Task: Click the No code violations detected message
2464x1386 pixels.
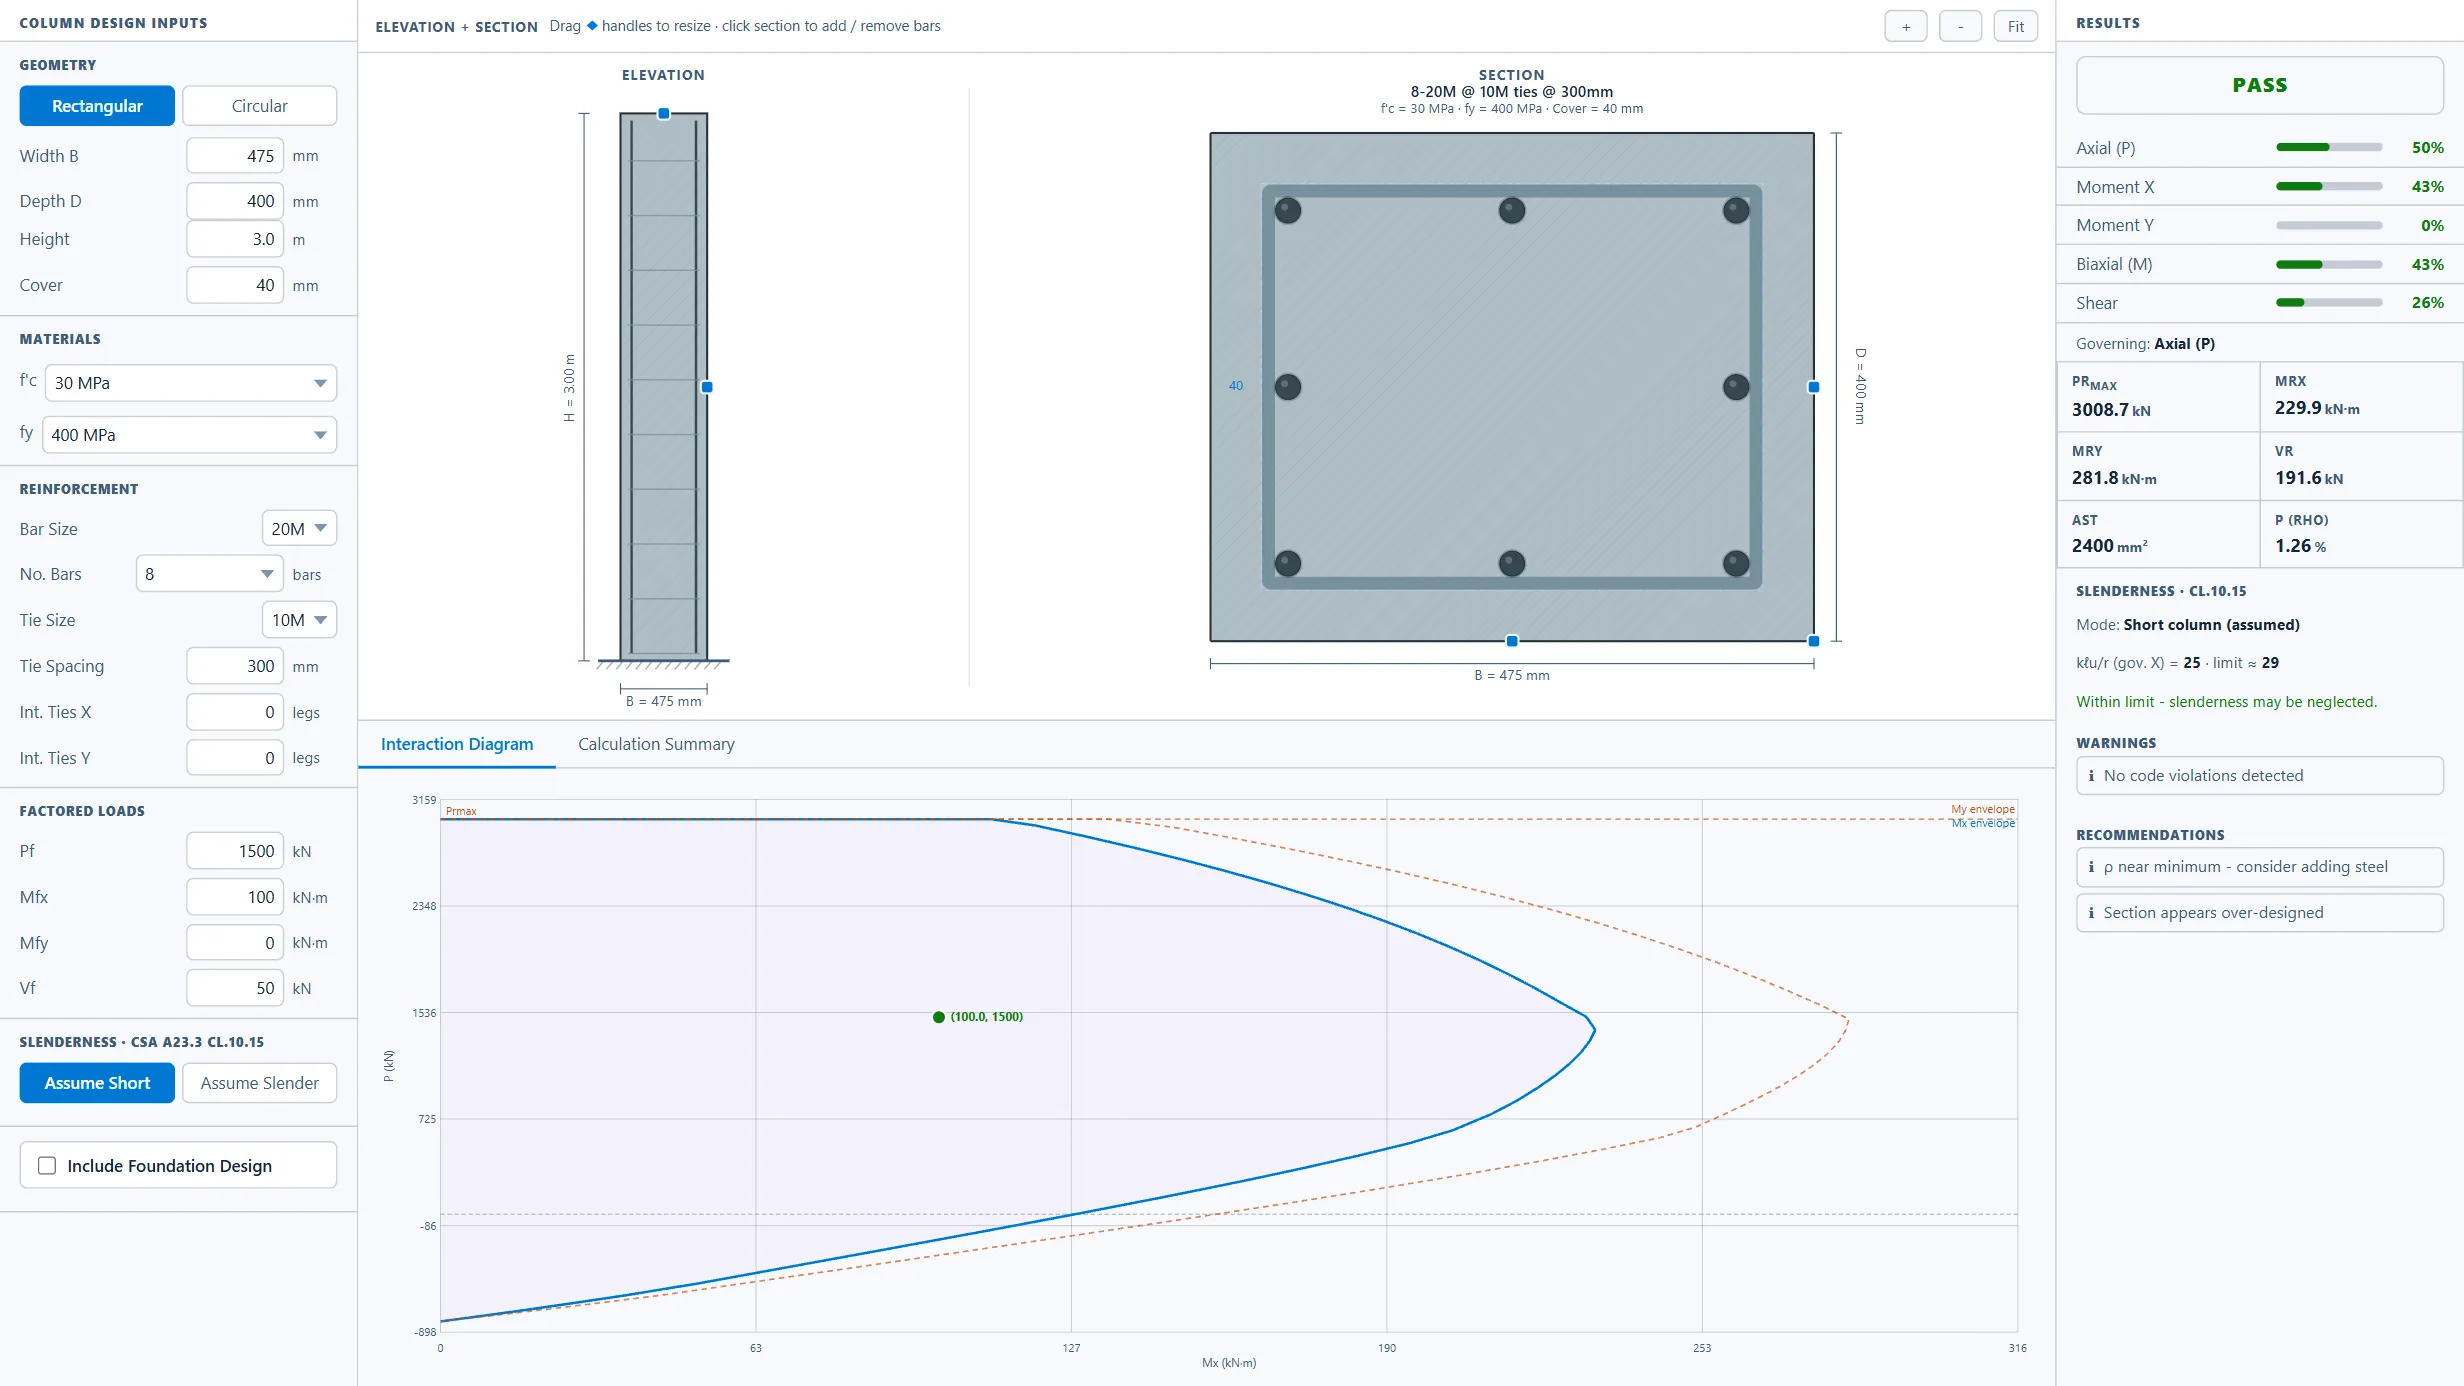Action: (x=2260, y=776)
